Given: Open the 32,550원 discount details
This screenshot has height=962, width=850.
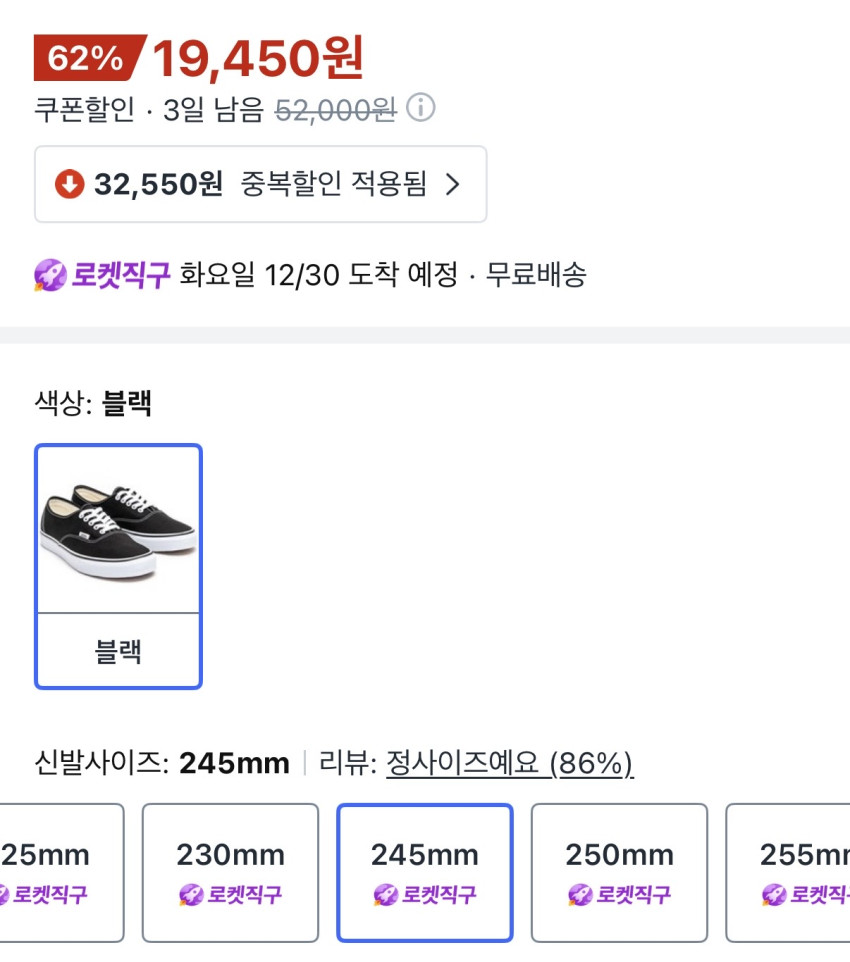Looking at the screenshot, I should click(158, 184).
